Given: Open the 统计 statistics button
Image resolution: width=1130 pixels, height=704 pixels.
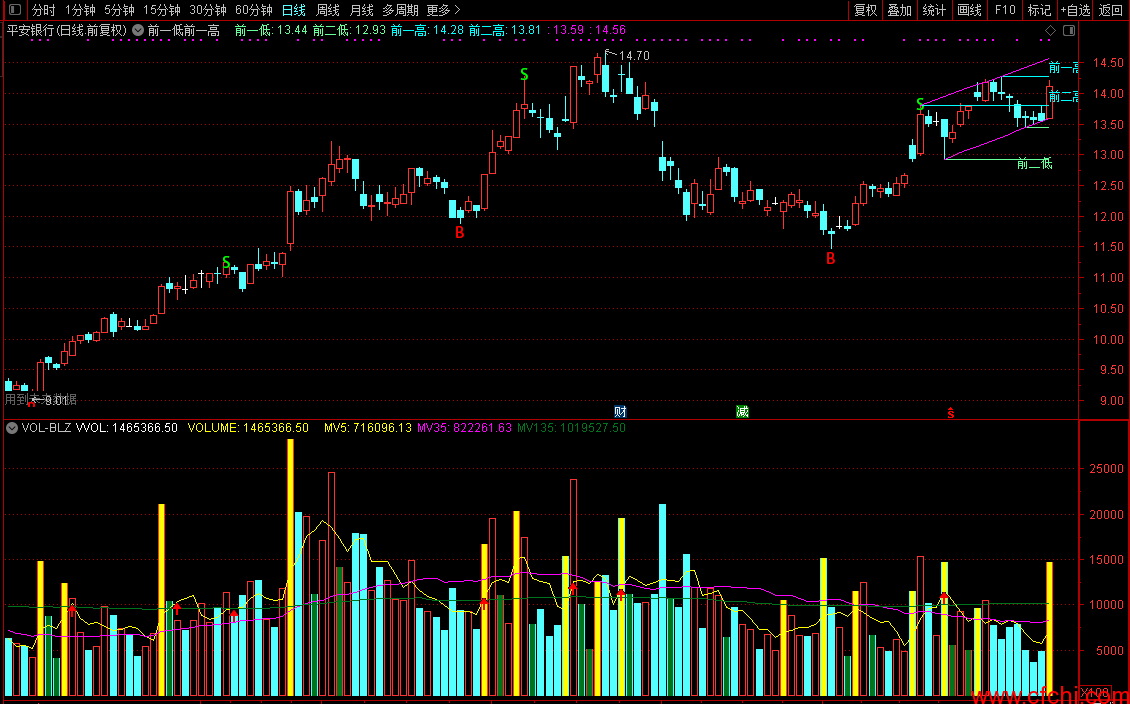Looking at the screenshot, I should tap(934, 10).
